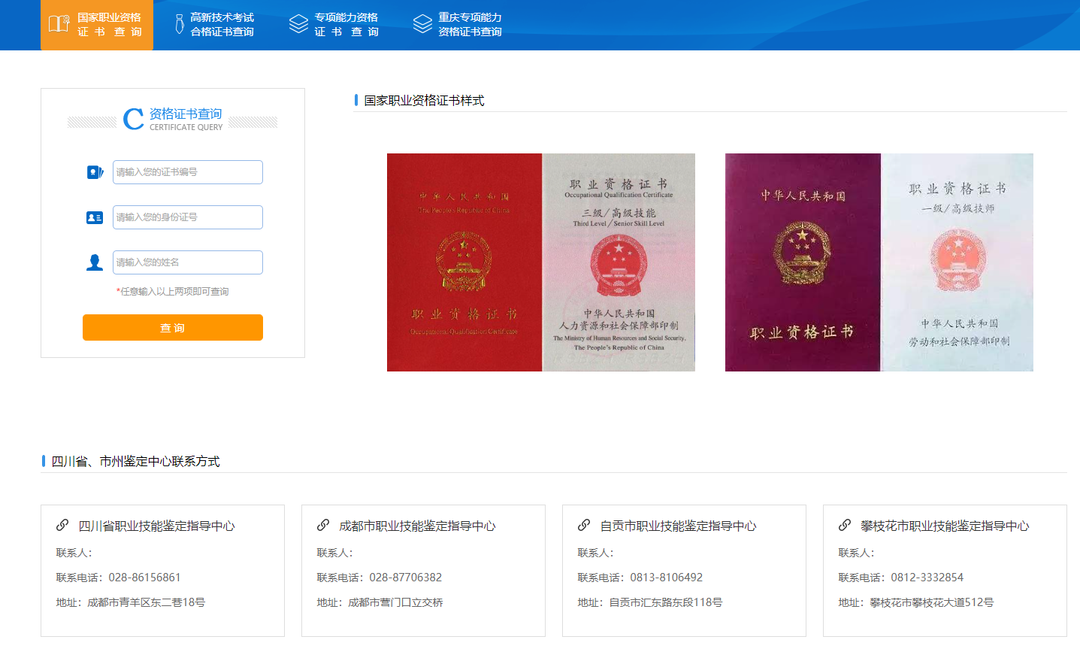Click phone number 028-87706382

tap(406, 577)
